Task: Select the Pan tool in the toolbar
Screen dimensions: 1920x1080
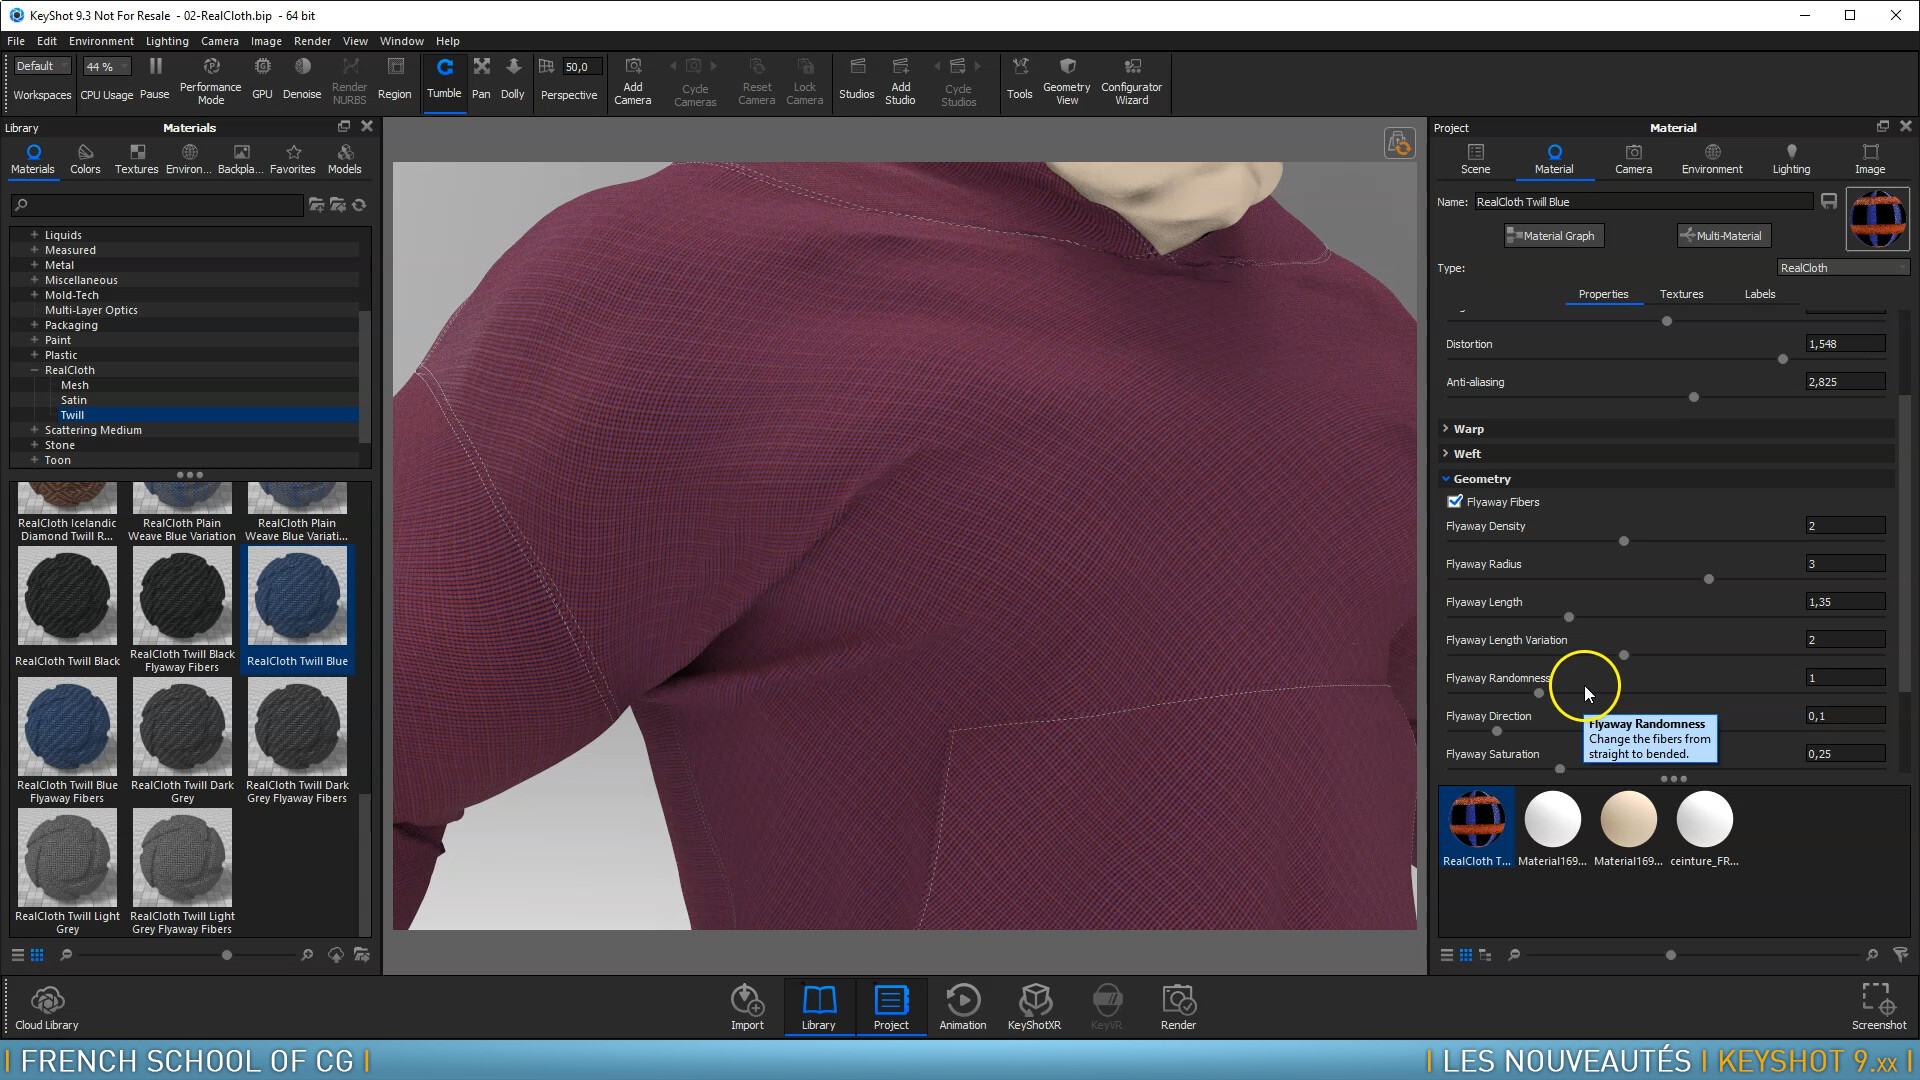Action: (480, 80)
